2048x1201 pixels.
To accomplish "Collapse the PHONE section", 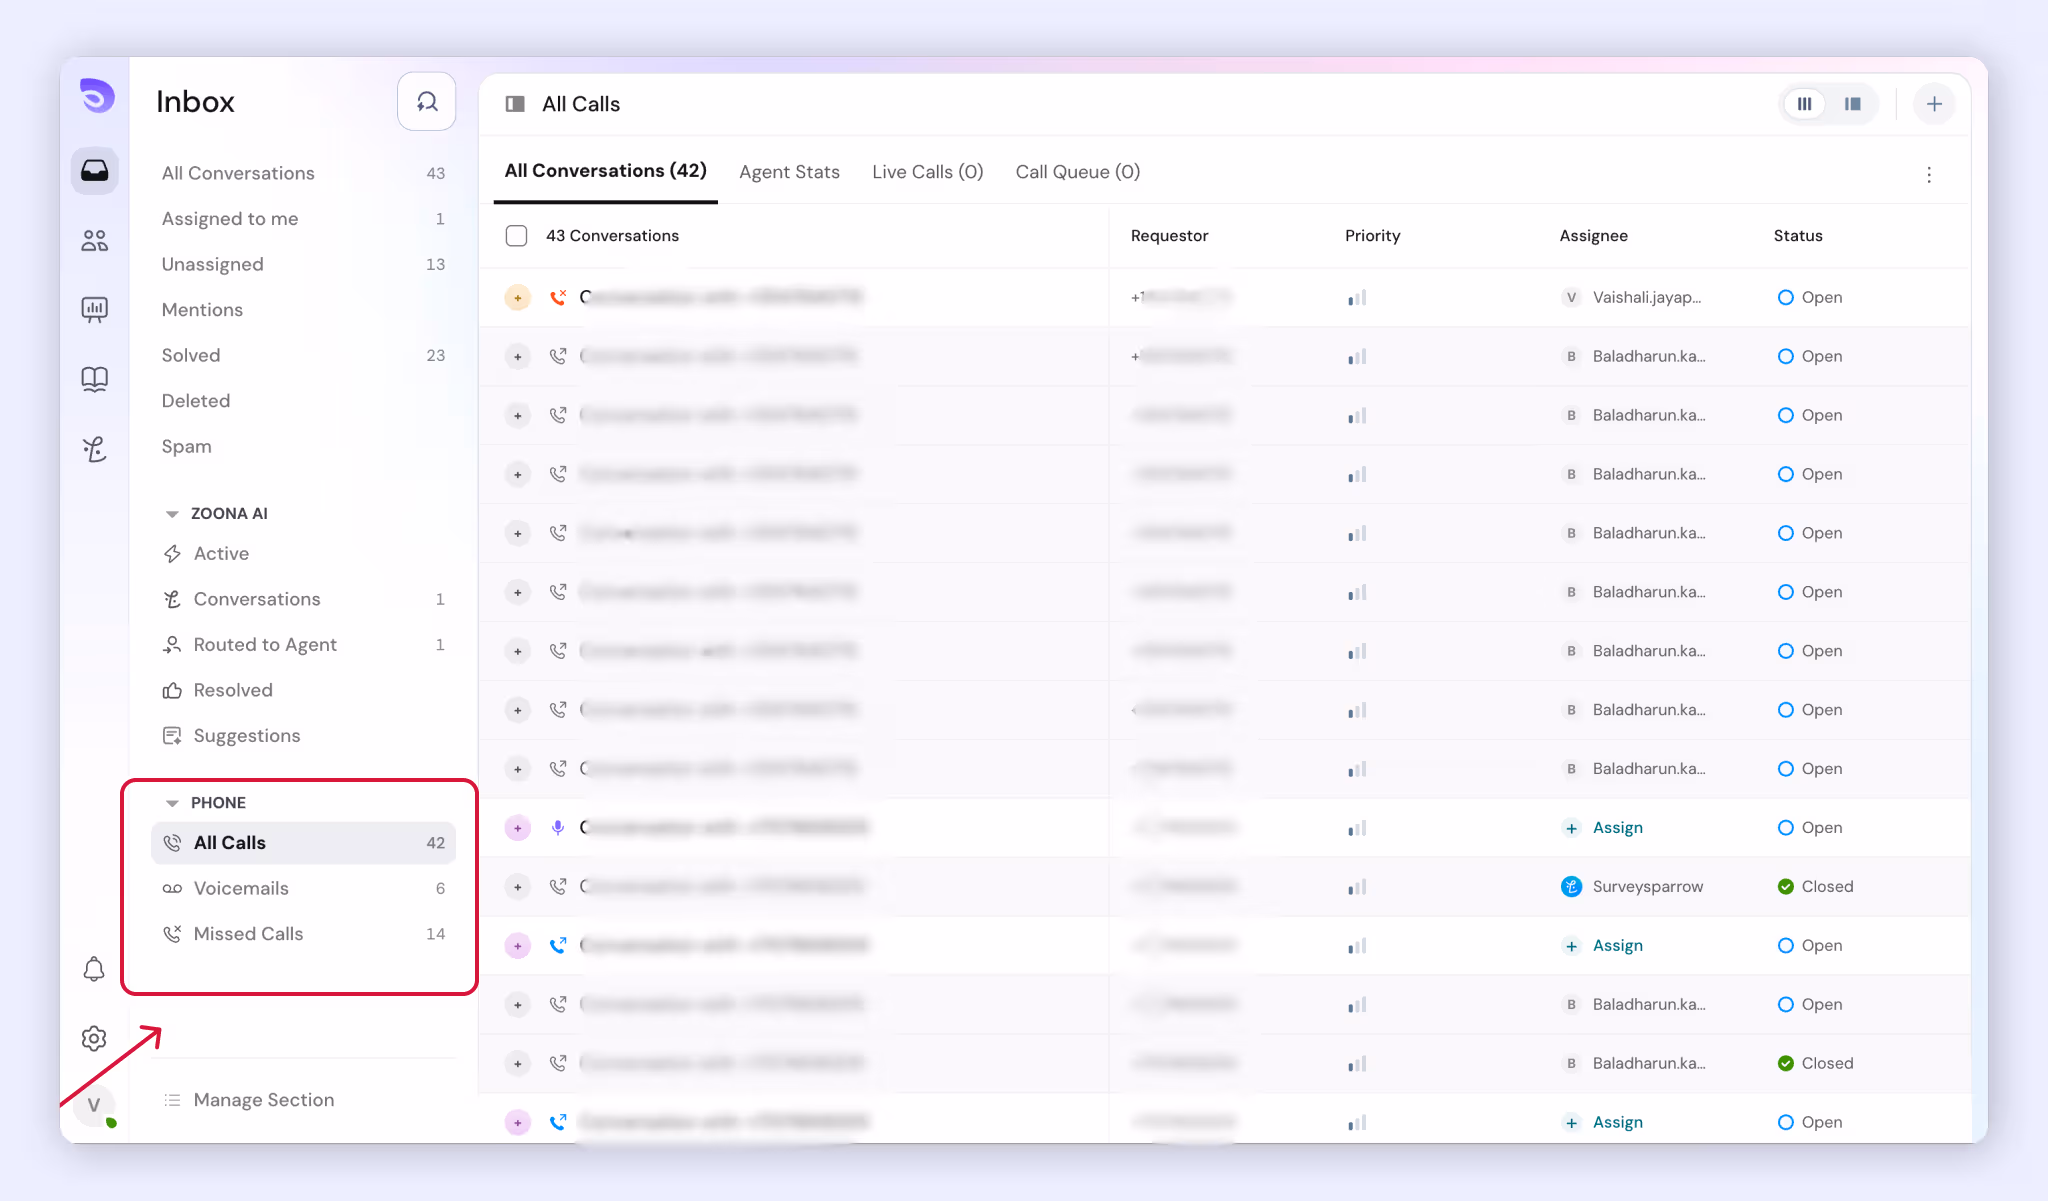I will pyautogui.click(x=172, y=803).
